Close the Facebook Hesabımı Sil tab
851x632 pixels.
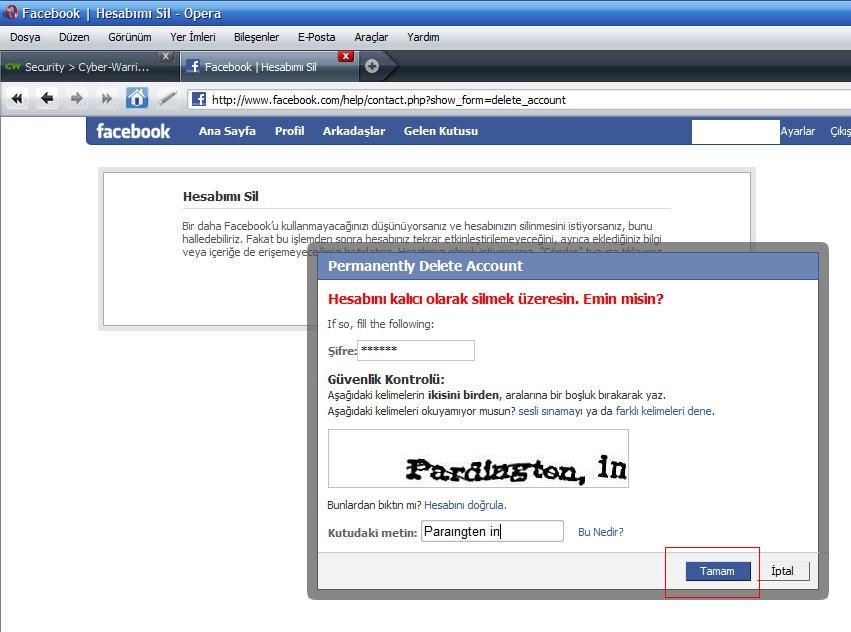pos(345,56)
